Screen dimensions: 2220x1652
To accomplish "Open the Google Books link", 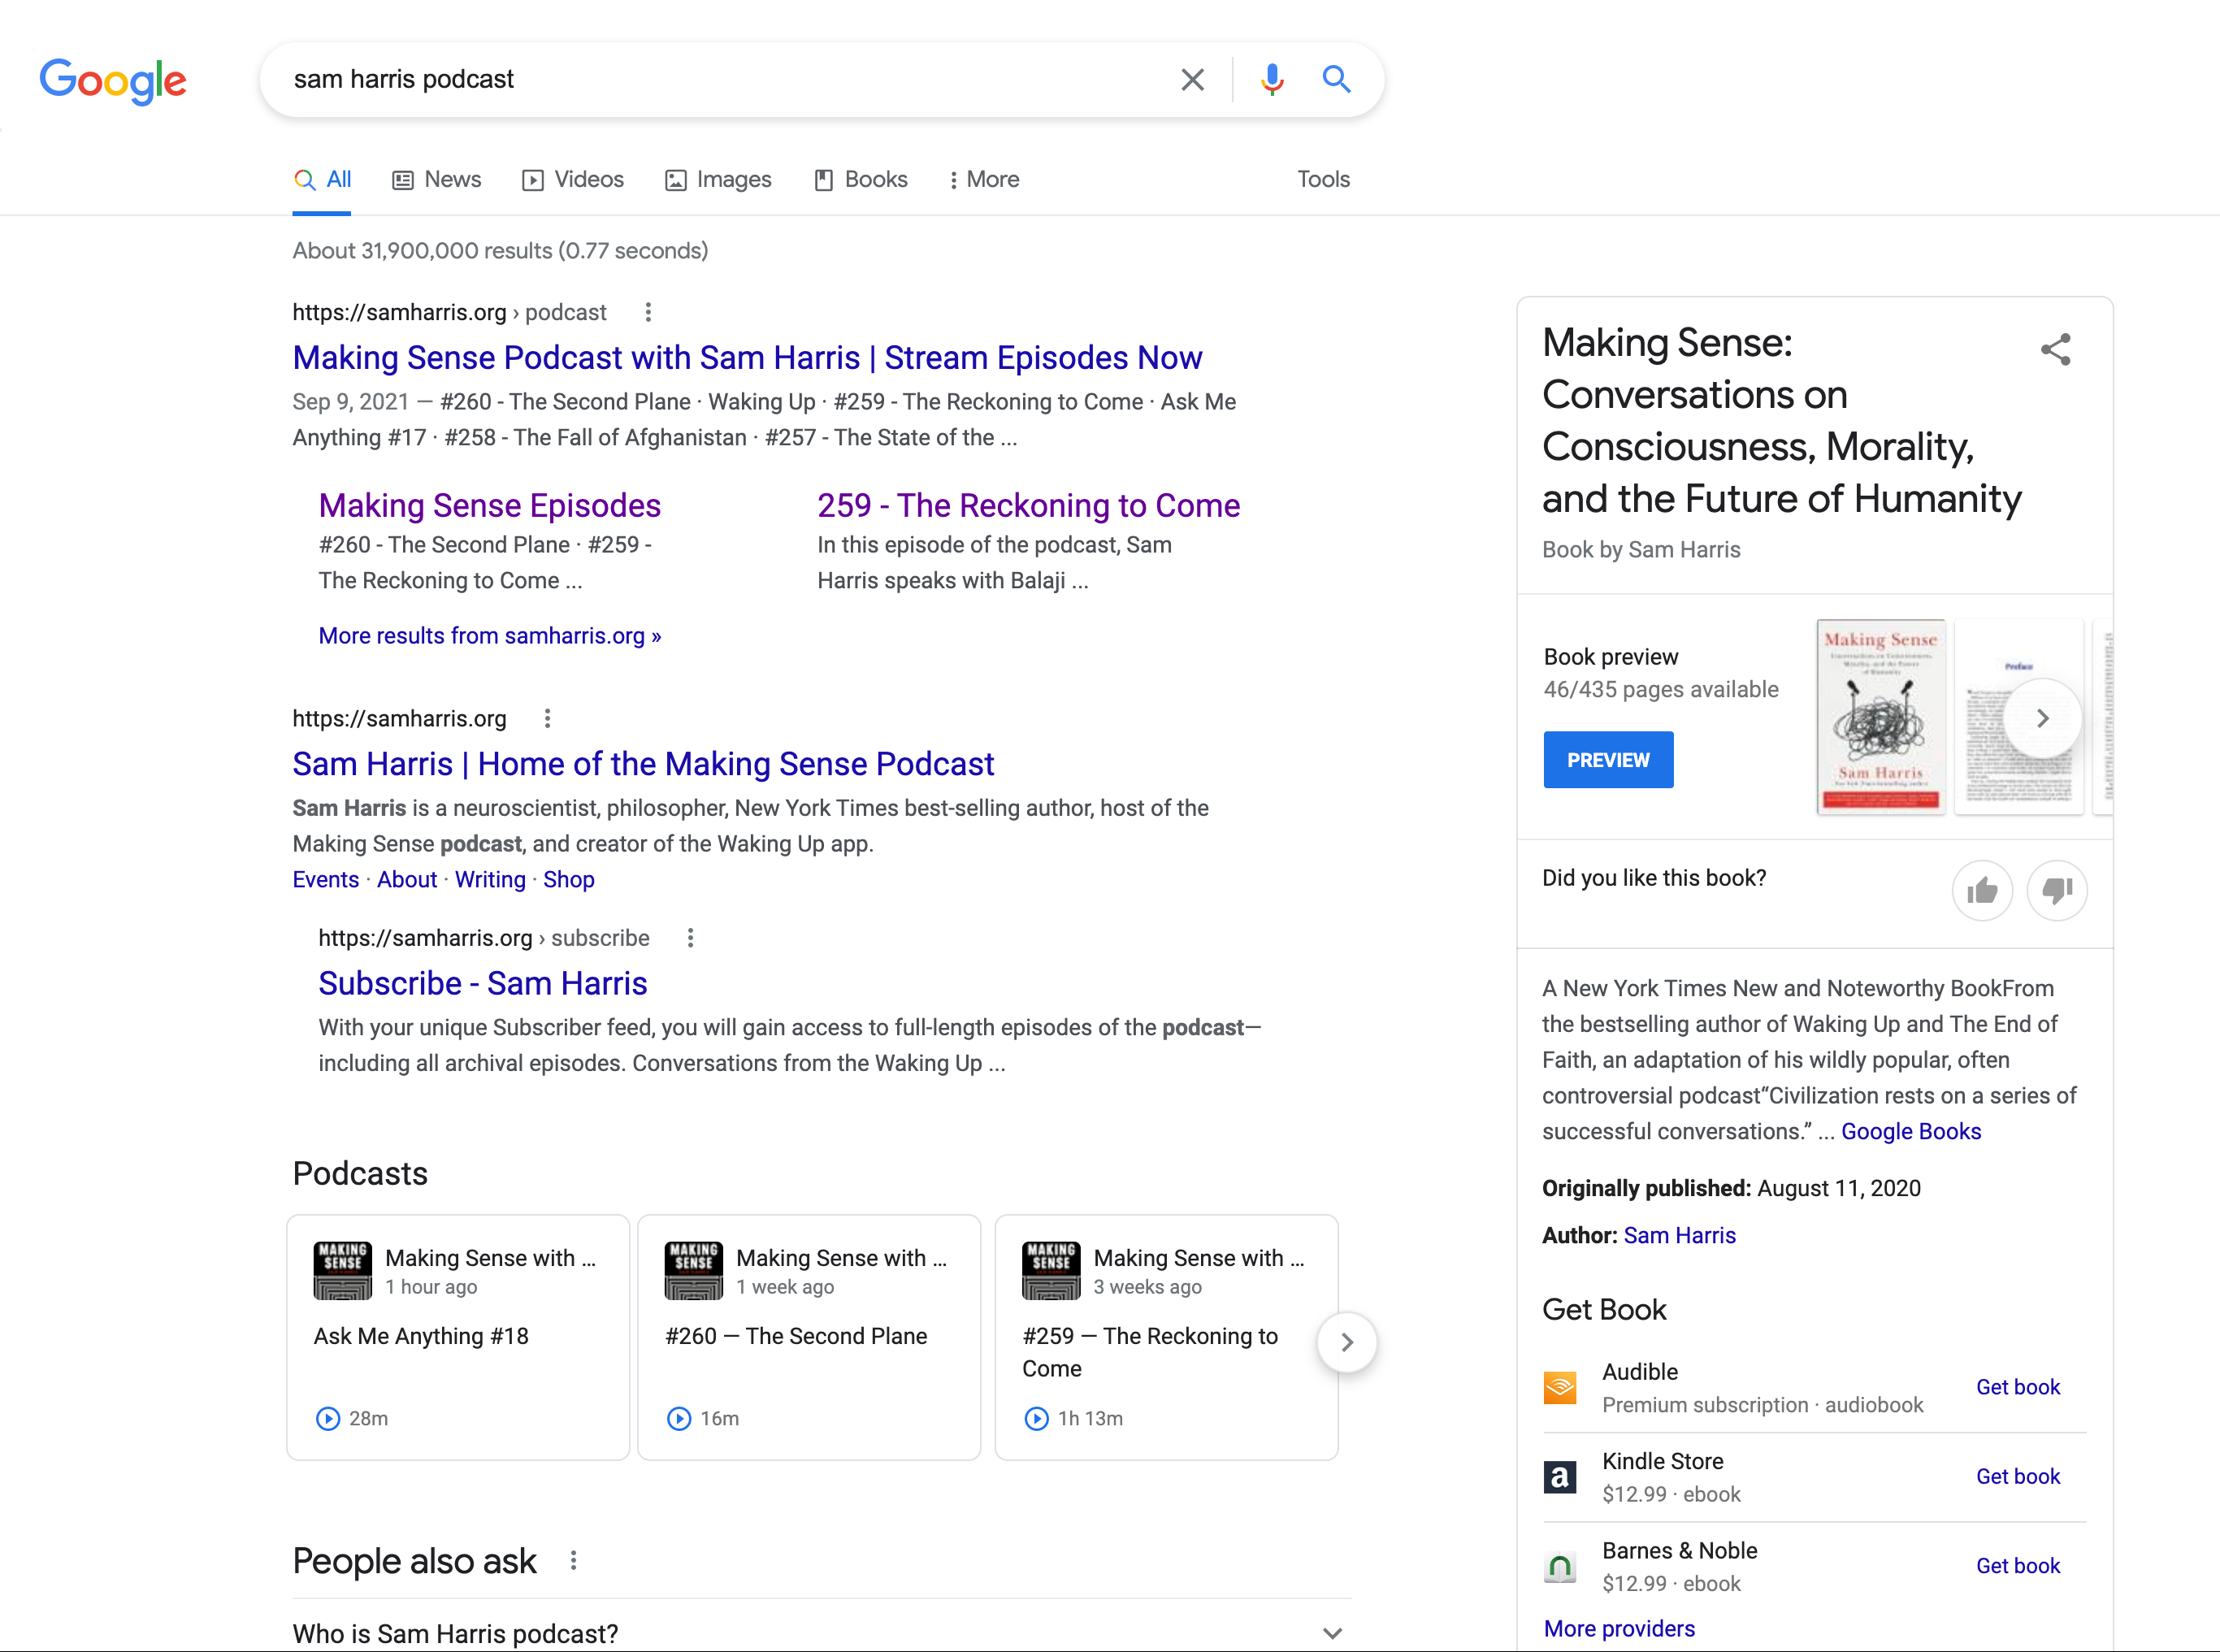I will tap(1911, 1132).
